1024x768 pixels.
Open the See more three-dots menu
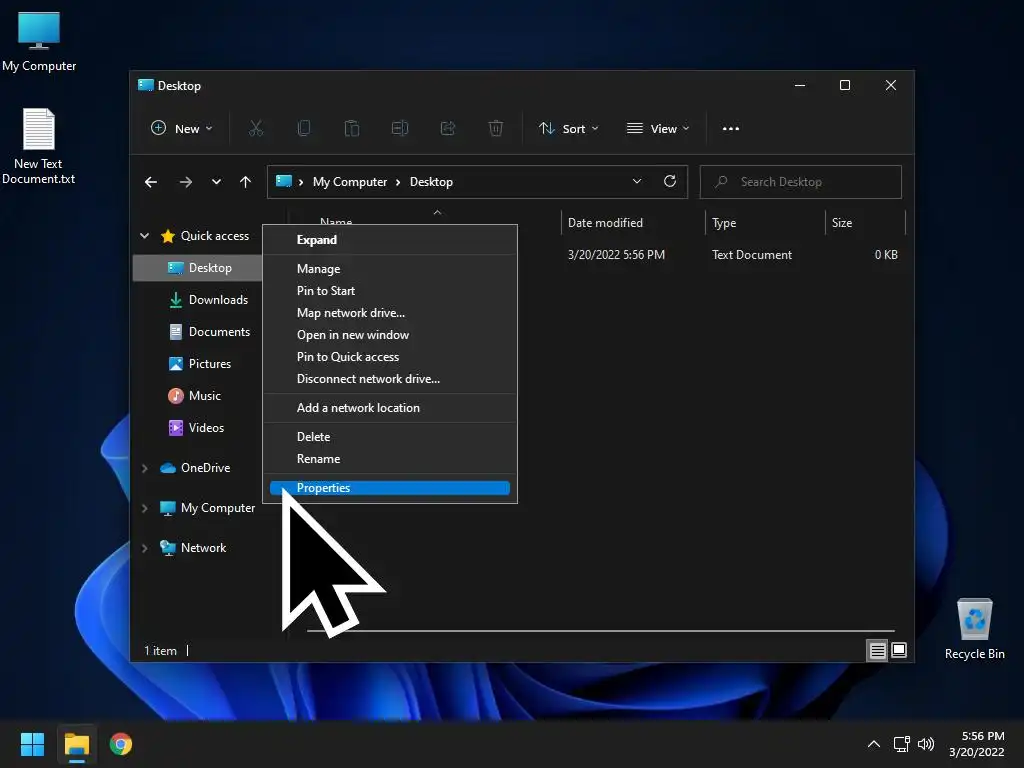click(x=731, y=129)
